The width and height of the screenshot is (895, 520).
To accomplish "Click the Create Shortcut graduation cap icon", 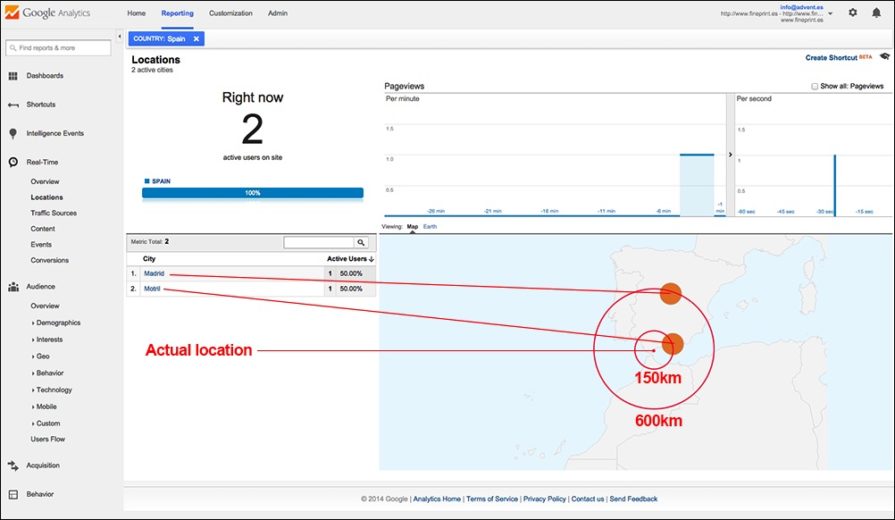I will [884, 57].
